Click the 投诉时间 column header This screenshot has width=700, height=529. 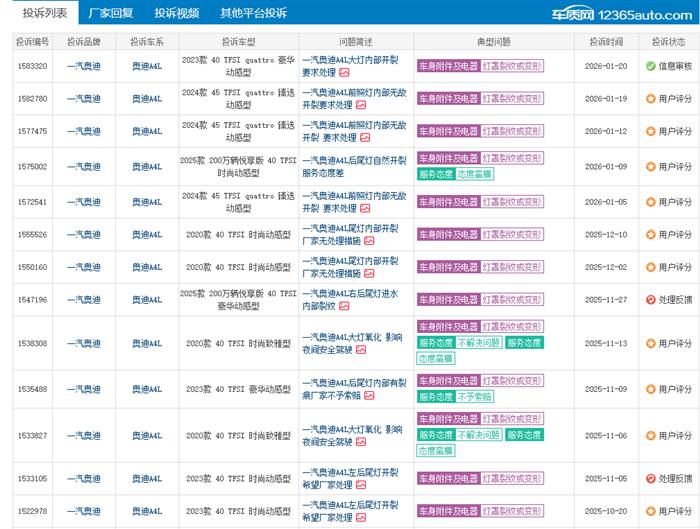[605, 42]
